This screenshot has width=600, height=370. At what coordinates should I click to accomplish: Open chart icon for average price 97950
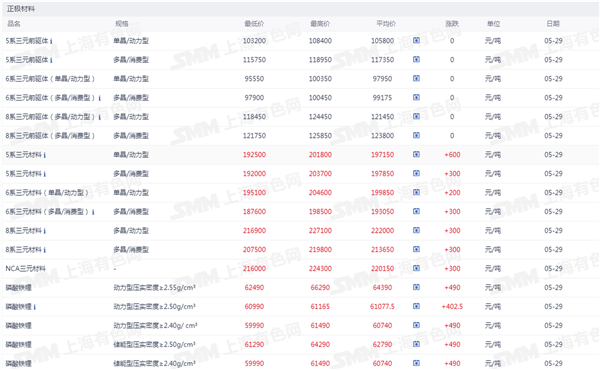[x=416, y=78]
